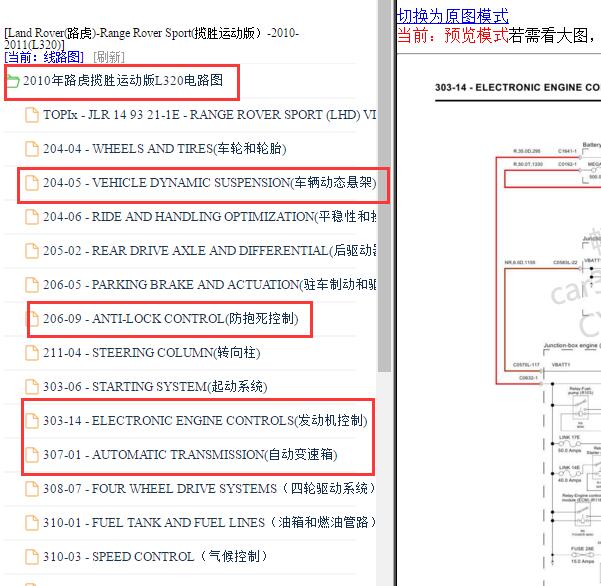Click the document icon beside 204-06 RIDE AND HANDLING
Image resolution: width=601 pixels, height=586 pixels.
click(x=32, y=217)
